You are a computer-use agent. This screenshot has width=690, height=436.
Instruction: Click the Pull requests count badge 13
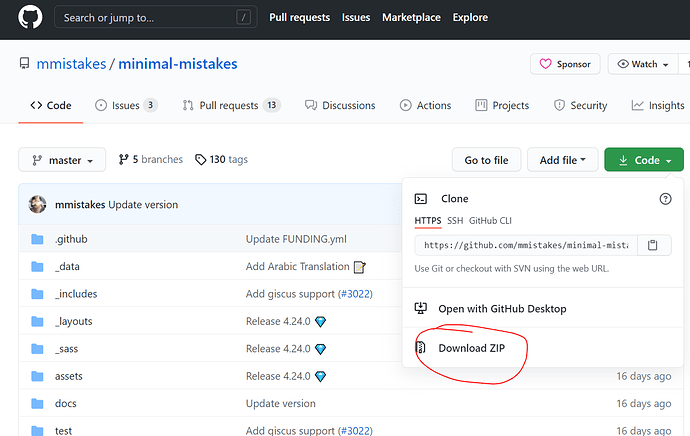click(x=272, y=105)
